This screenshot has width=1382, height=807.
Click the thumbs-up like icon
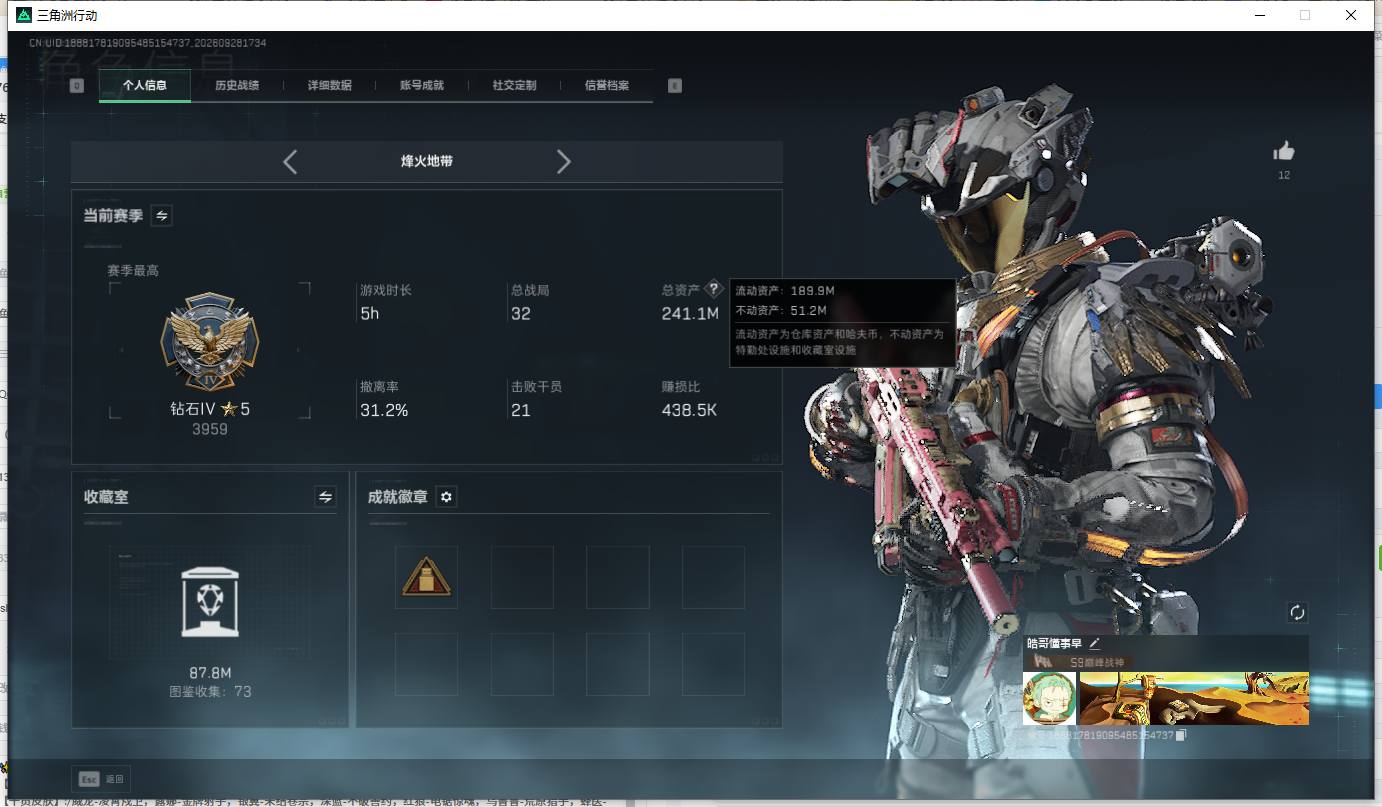tap(1284, 151)
